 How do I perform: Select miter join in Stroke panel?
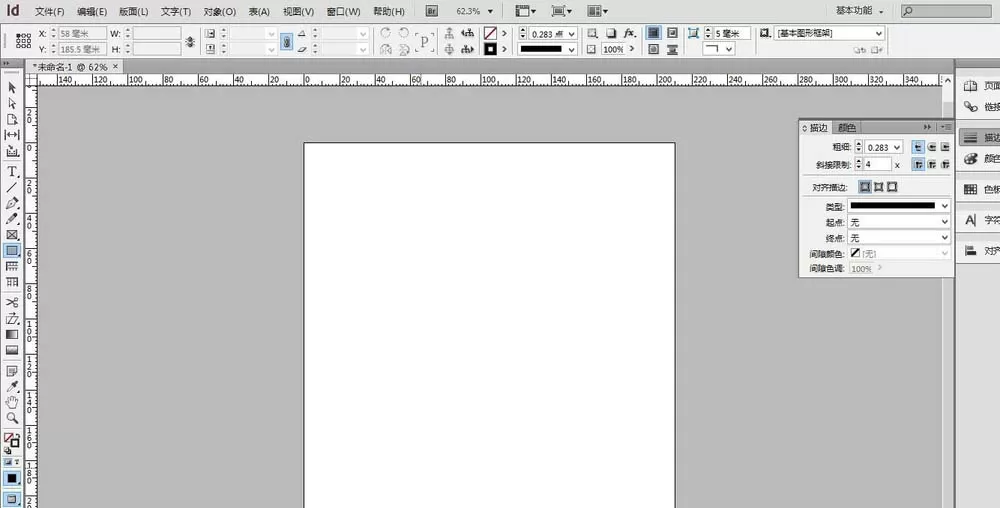(918, 164)
